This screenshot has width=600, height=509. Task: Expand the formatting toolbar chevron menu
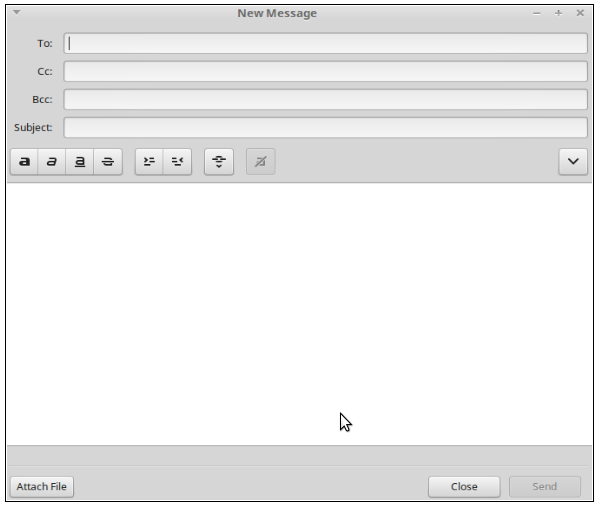(573, 162)
